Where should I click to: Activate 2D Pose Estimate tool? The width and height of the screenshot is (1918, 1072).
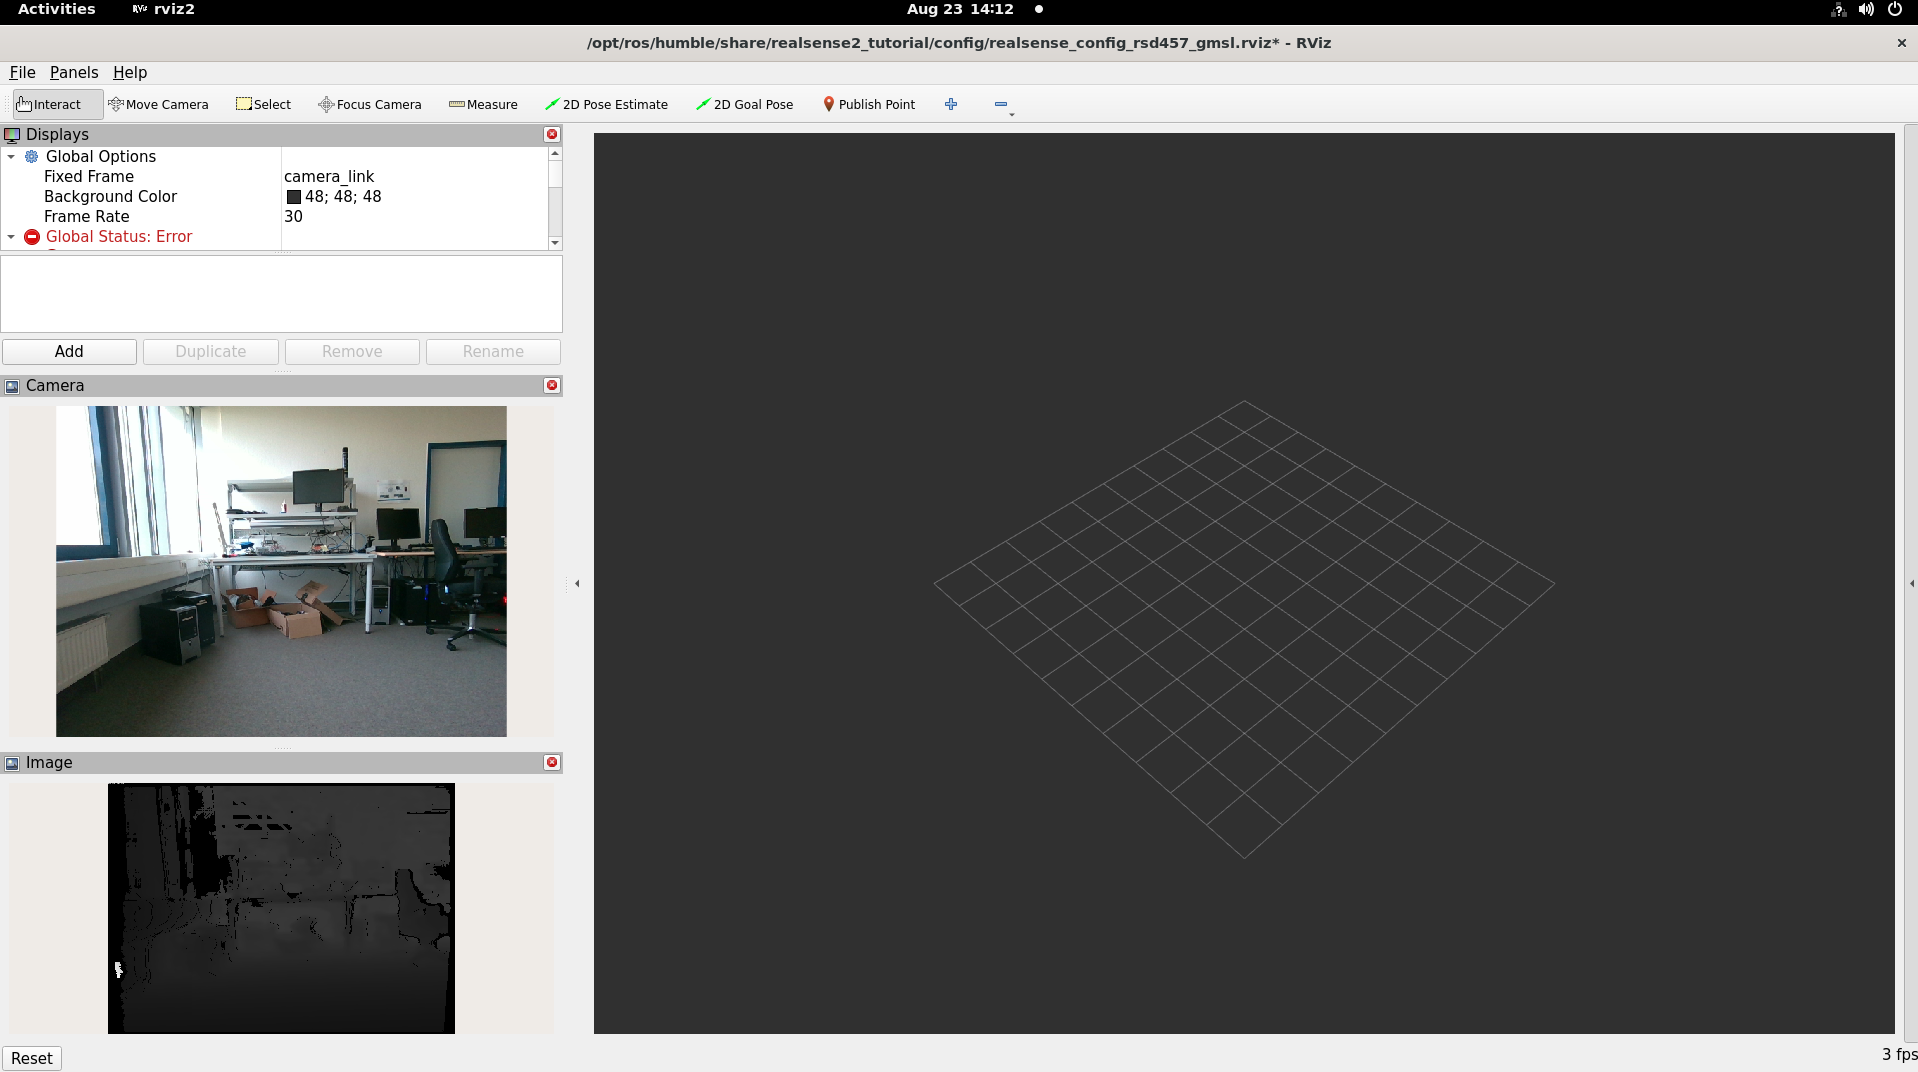point(606,104)
